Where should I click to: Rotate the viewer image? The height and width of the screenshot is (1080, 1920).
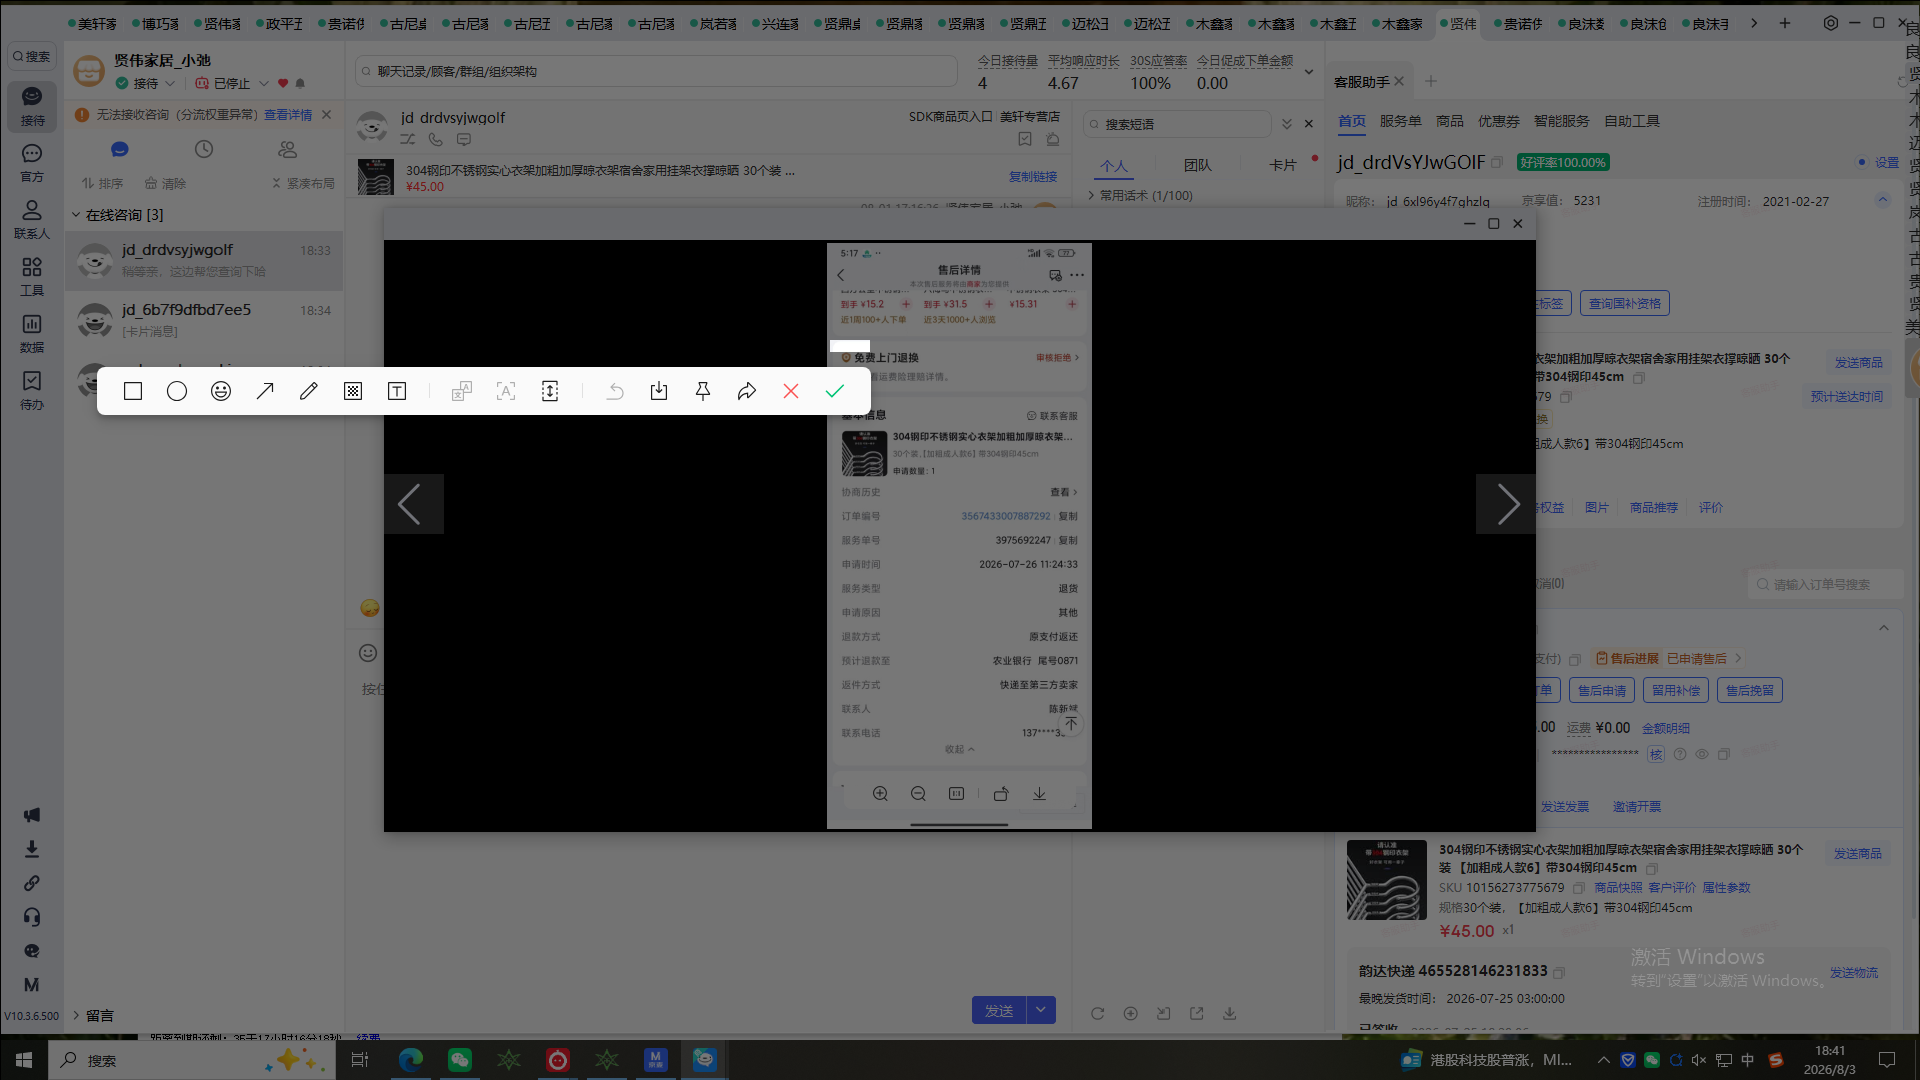tap(1001, 793)
